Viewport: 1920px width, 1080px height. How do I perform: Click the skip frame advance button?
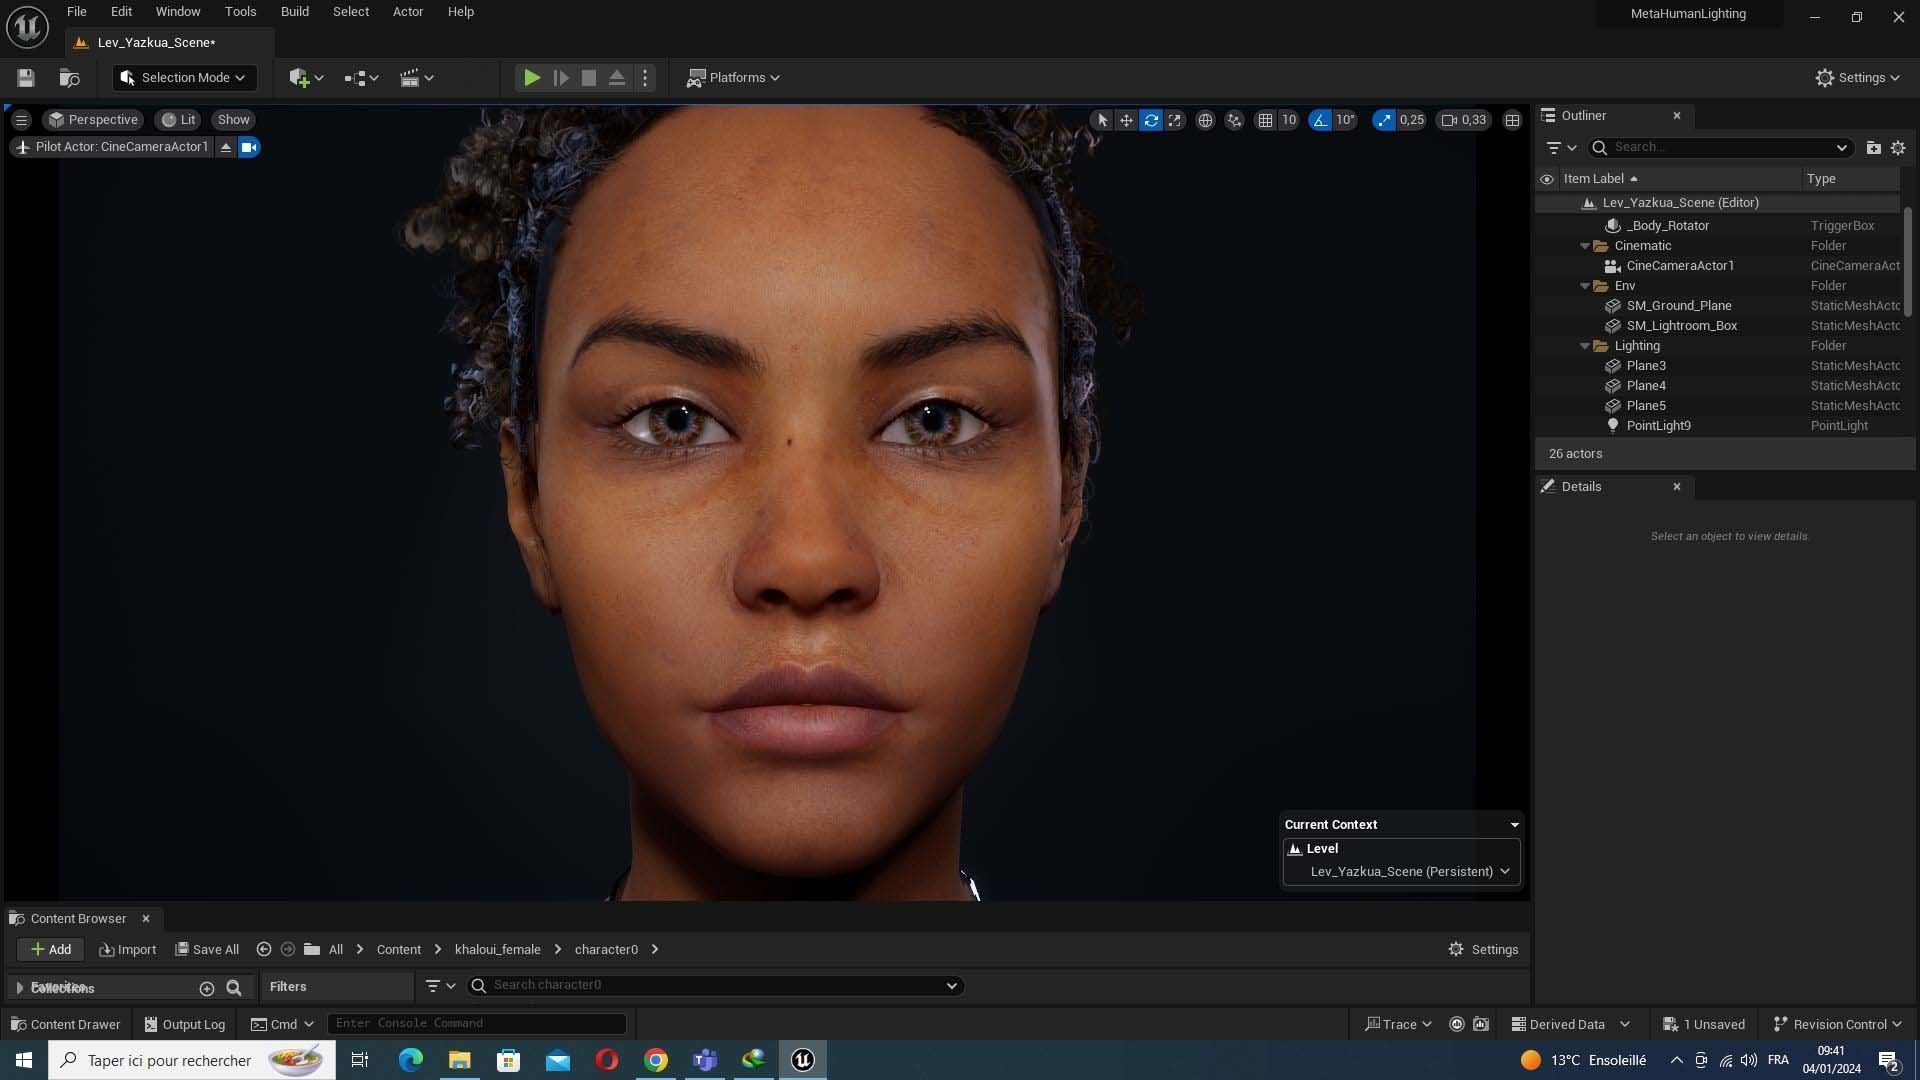(561, 78)
